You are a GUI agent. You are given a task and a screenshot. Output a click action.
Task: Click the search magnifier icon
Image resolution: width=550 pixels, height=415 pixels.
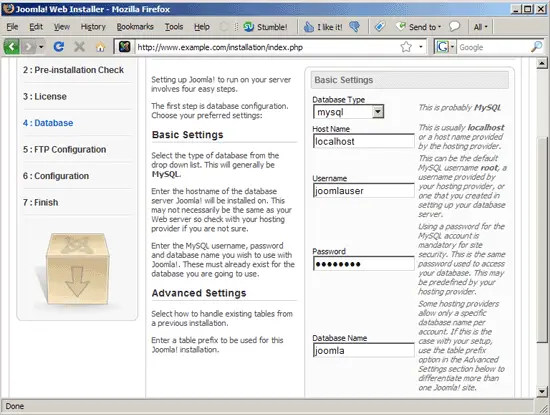(x=537, y=47)
